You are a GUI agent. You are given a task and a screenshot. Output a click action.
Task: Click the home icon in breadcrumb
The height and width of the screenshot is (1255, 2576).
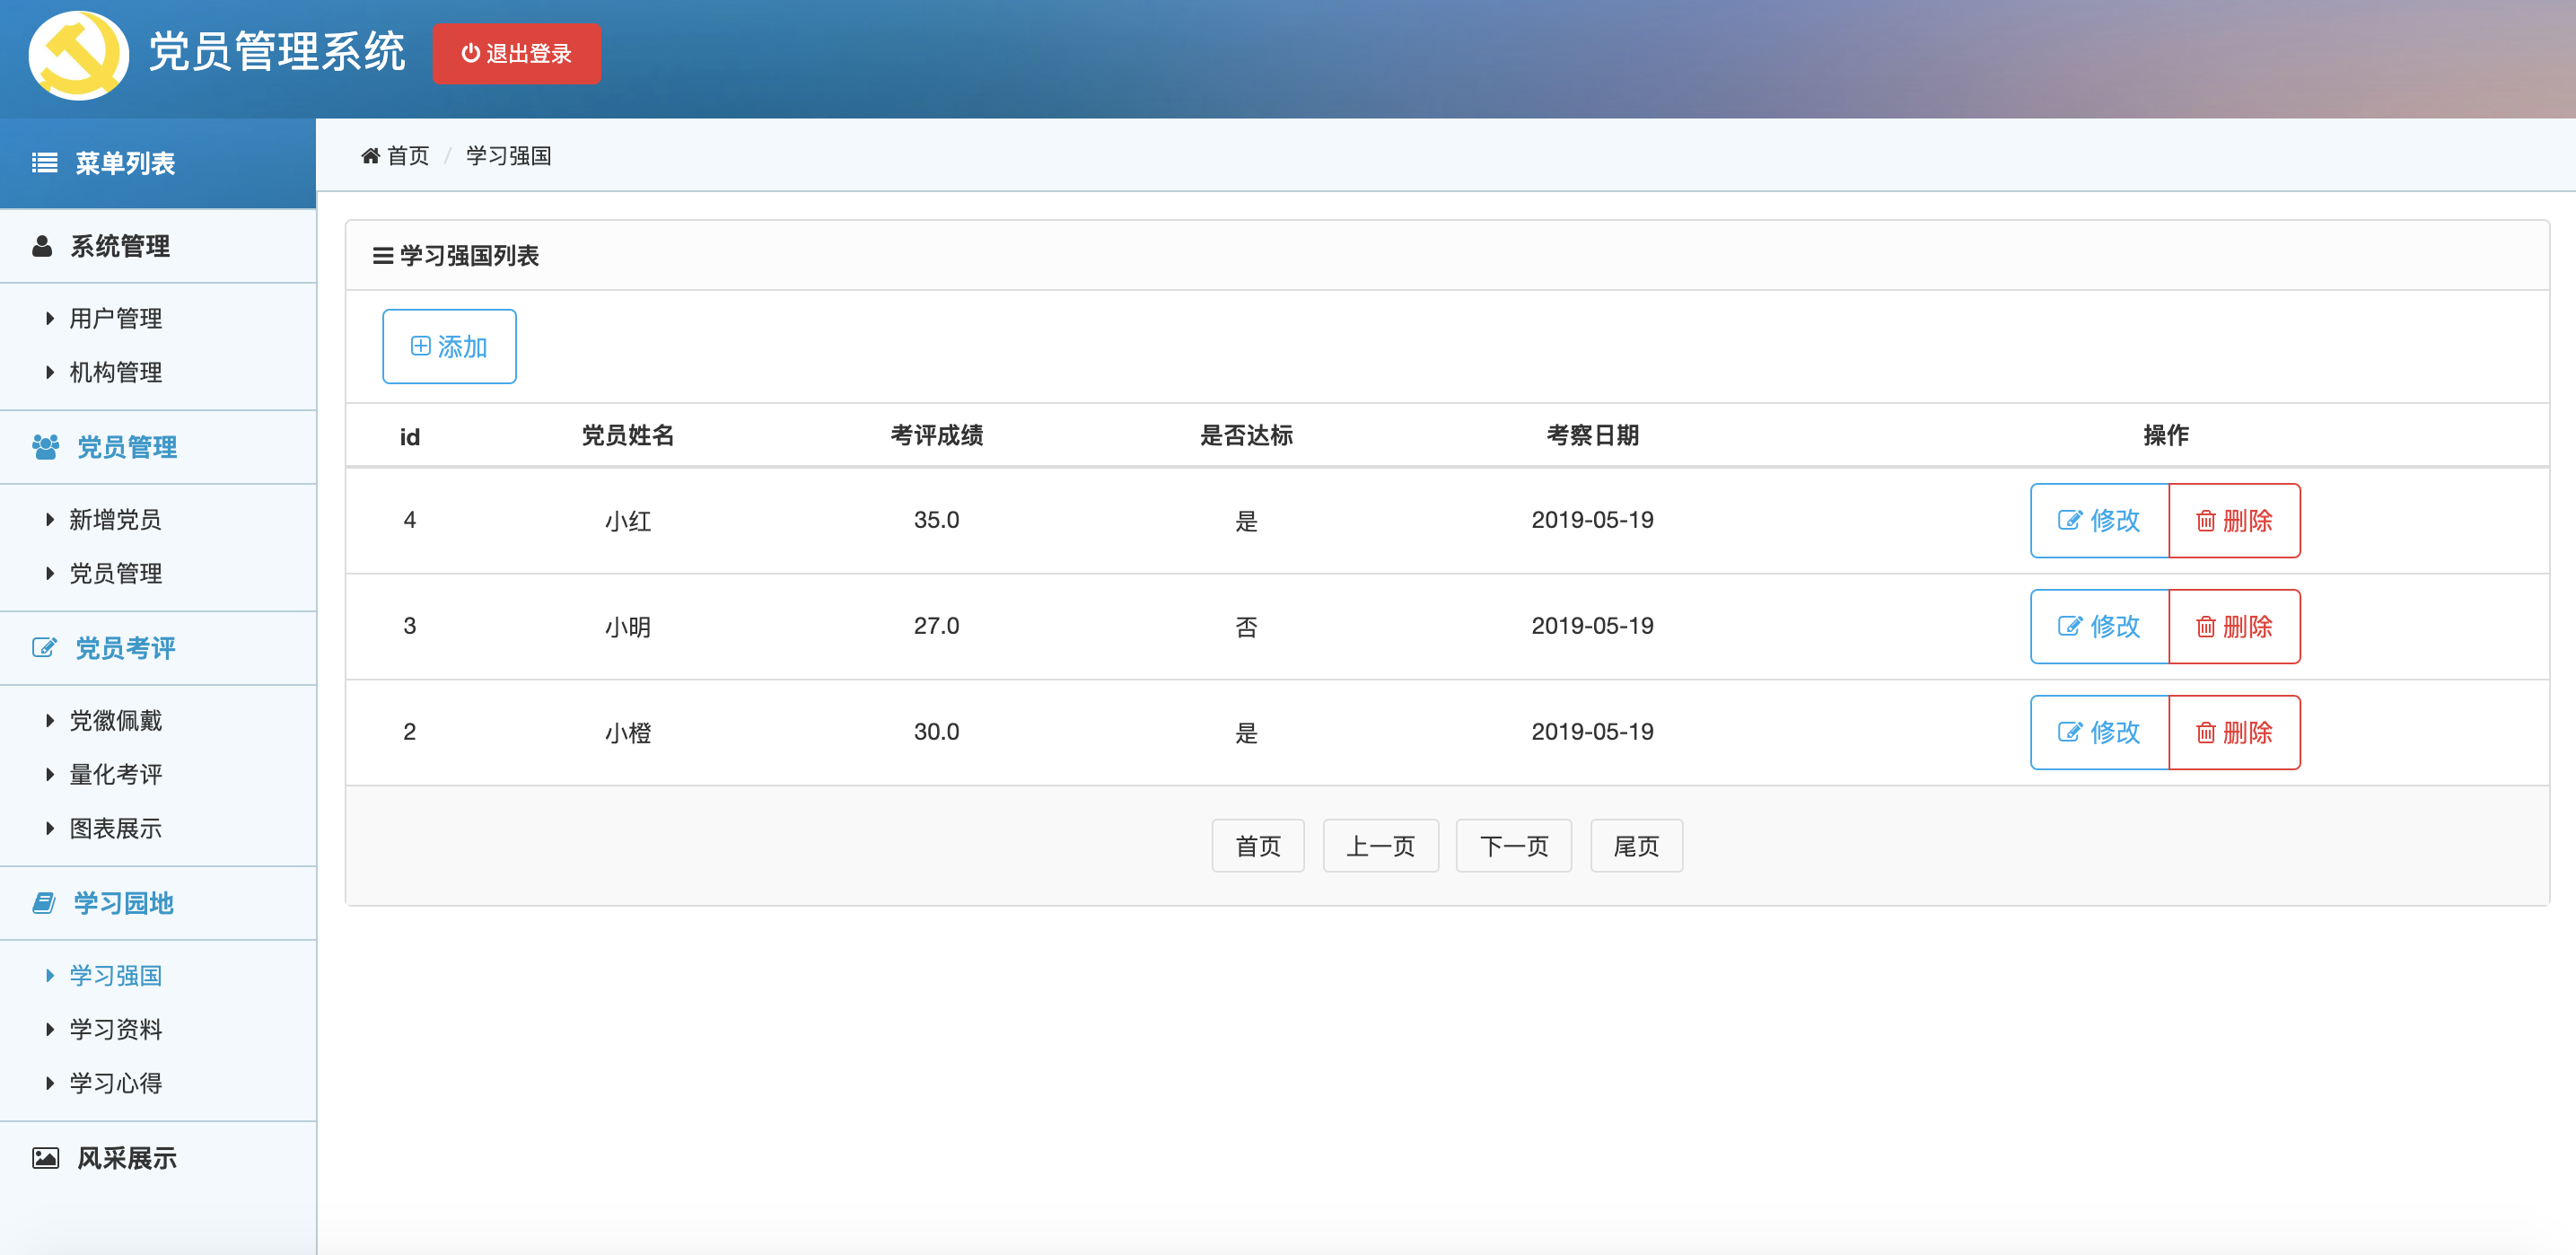coord(370,156)
